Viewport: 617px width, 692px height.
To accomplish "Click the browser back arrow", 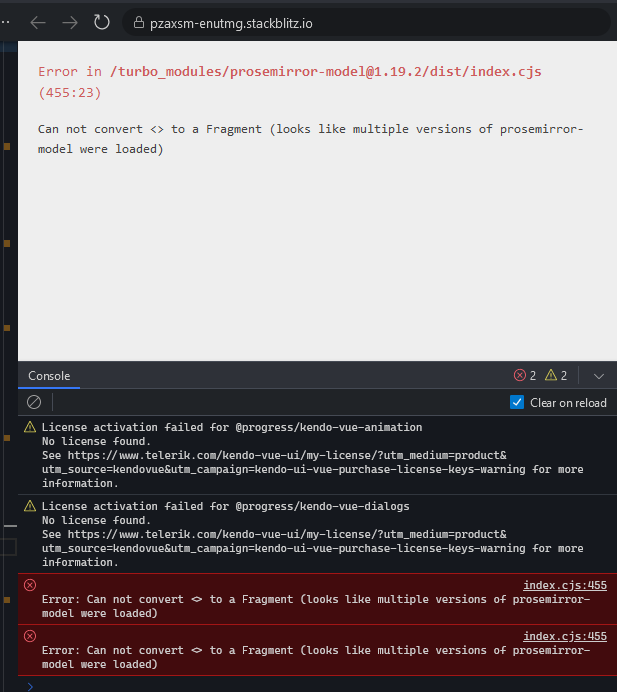I will coord(38,22).
